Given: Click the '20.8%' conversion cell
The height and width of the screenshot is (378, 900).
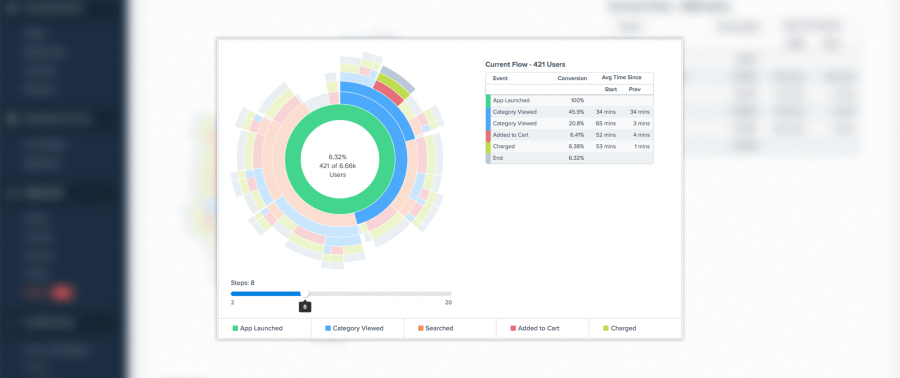Looking at the screenshot, I should pyautogui.click(x=576, y=123).
